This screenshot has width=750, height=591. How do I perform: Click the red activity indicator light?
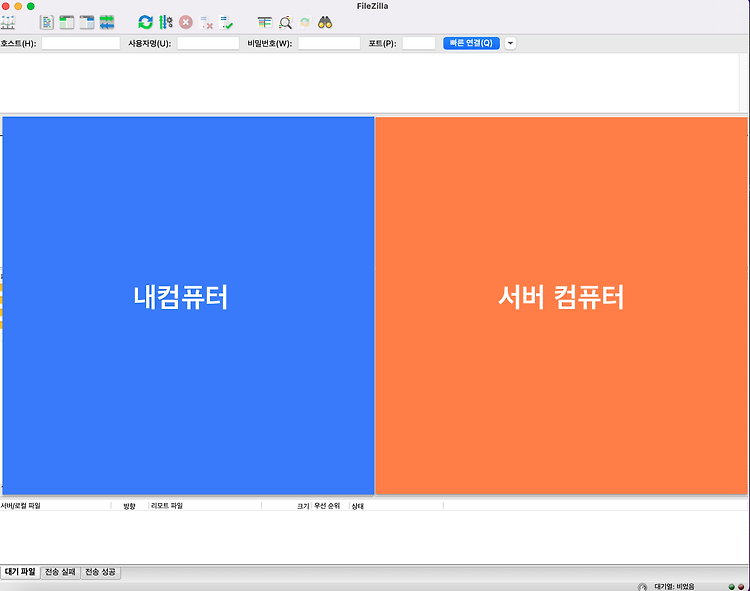[x=741, y=587]
